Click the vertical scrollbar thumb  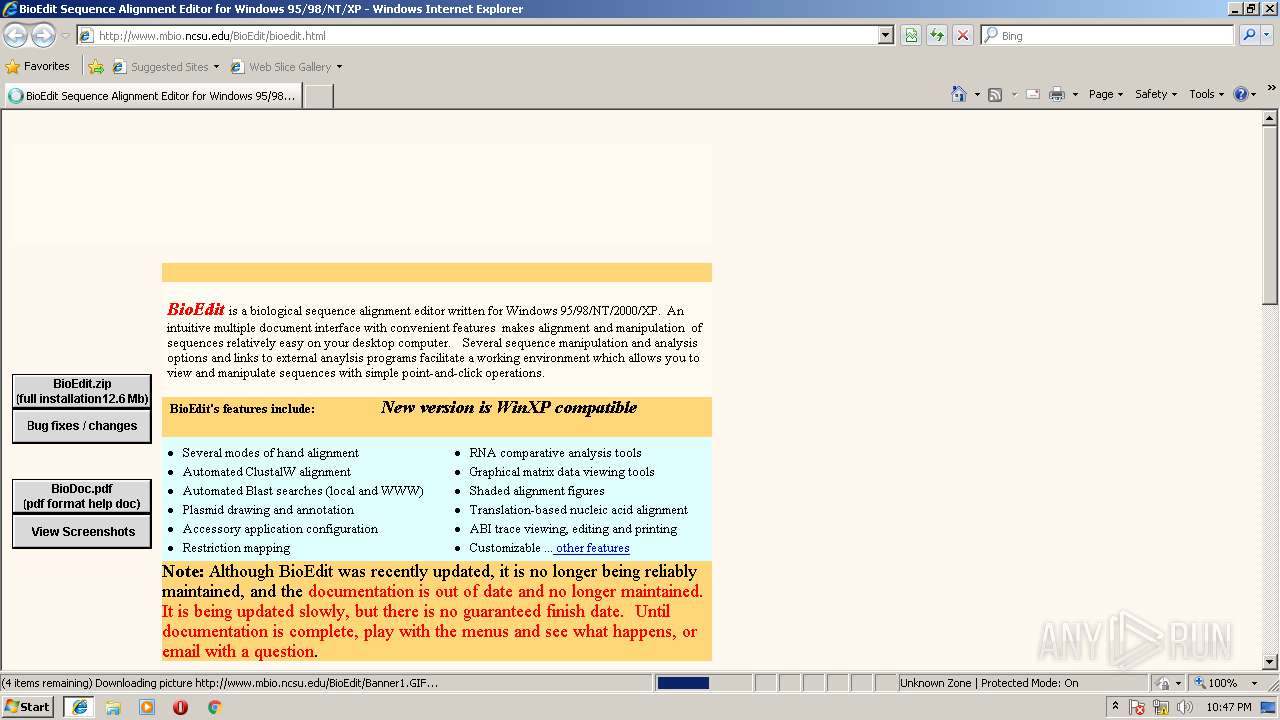point(1270,216)
